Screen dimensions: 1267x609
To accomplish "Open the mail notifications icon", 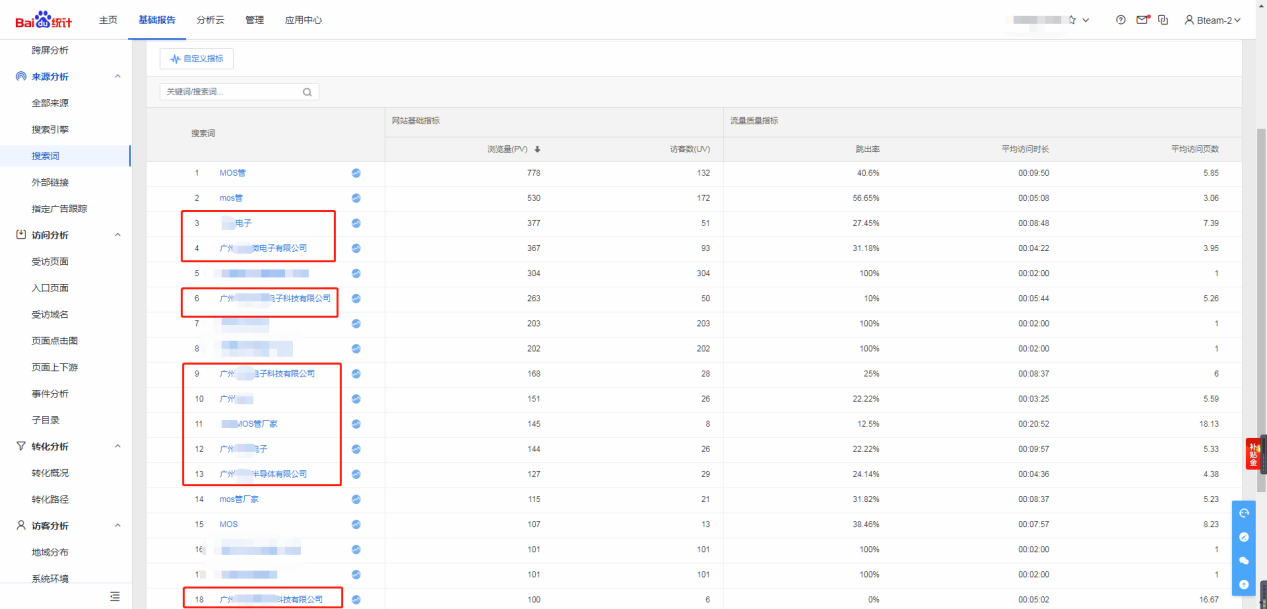I will pyautogui.click(x=1142, y=20).
